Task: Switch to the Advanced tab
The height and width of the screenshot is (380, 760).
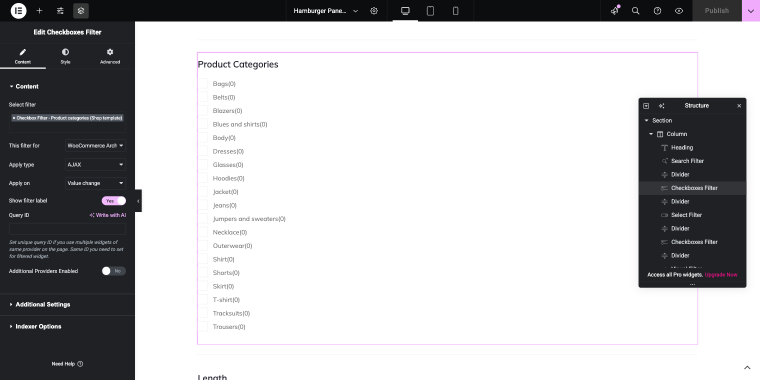Action: [x=110, y=56]
